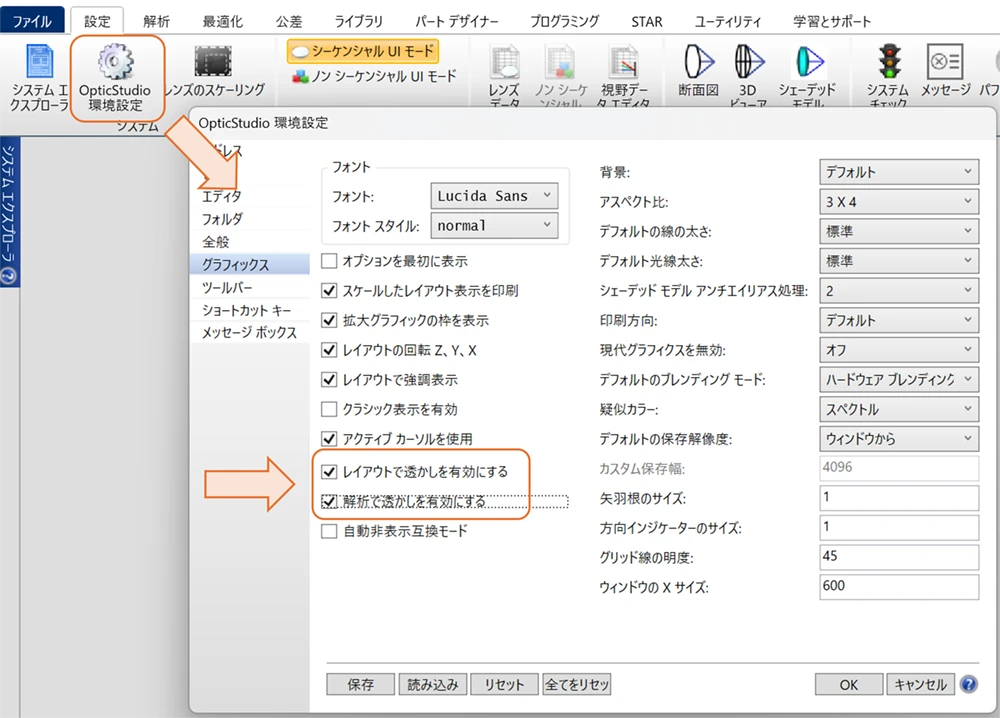Open the 現代グラフィクスを無効 dropdown
Viewport: 1000px width, 718px height.
899,349
